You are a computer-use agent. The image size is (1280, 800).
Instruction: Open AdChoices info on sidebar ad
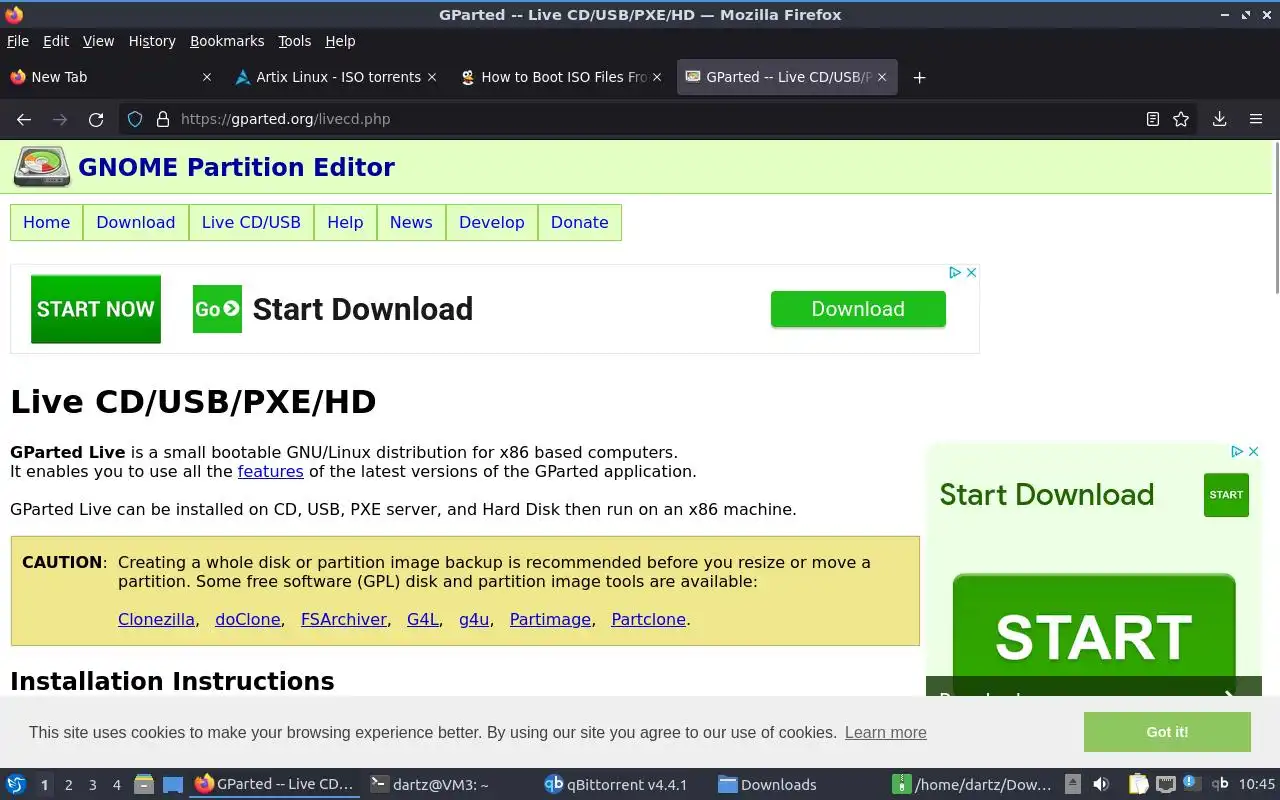pos(1237,452)
